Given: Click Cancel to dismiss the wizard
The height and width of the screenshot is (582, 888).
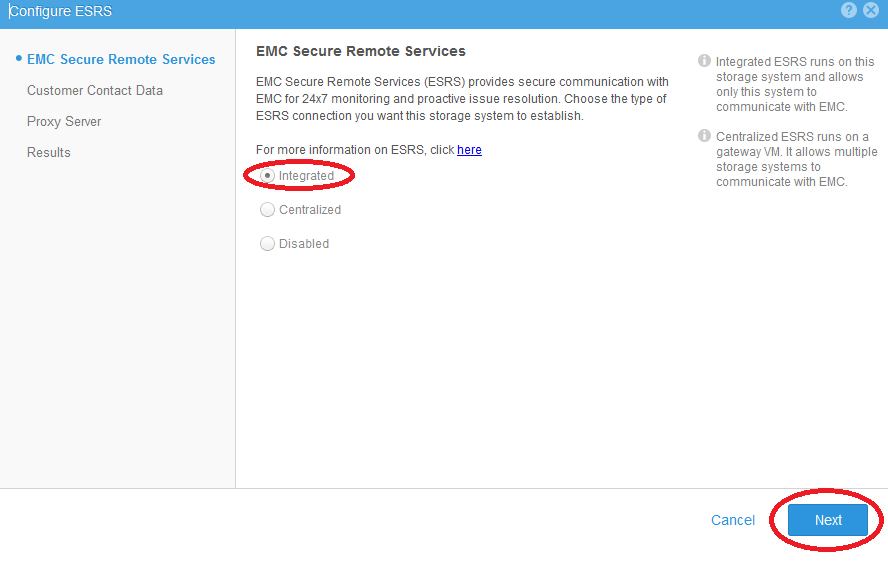Looking at the screenshot, I should click(733, 520).
